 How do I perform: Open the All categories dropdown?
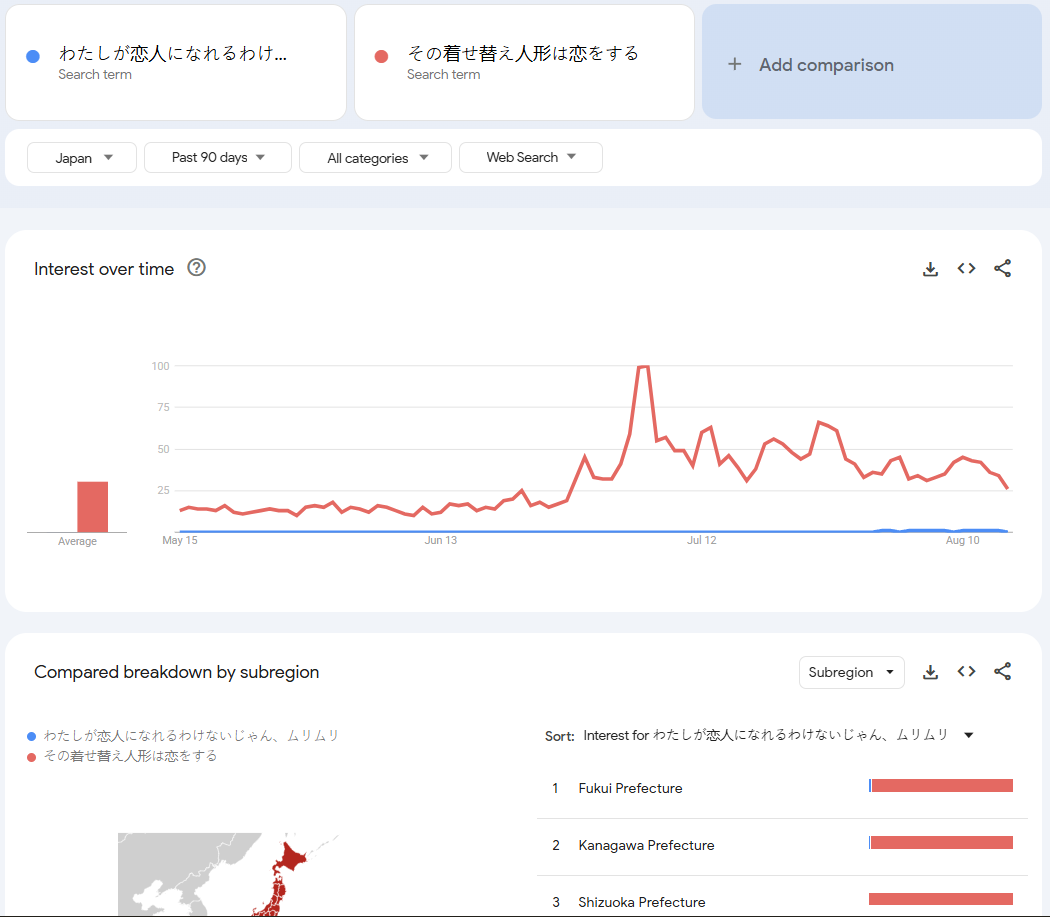tap(375, 157)
